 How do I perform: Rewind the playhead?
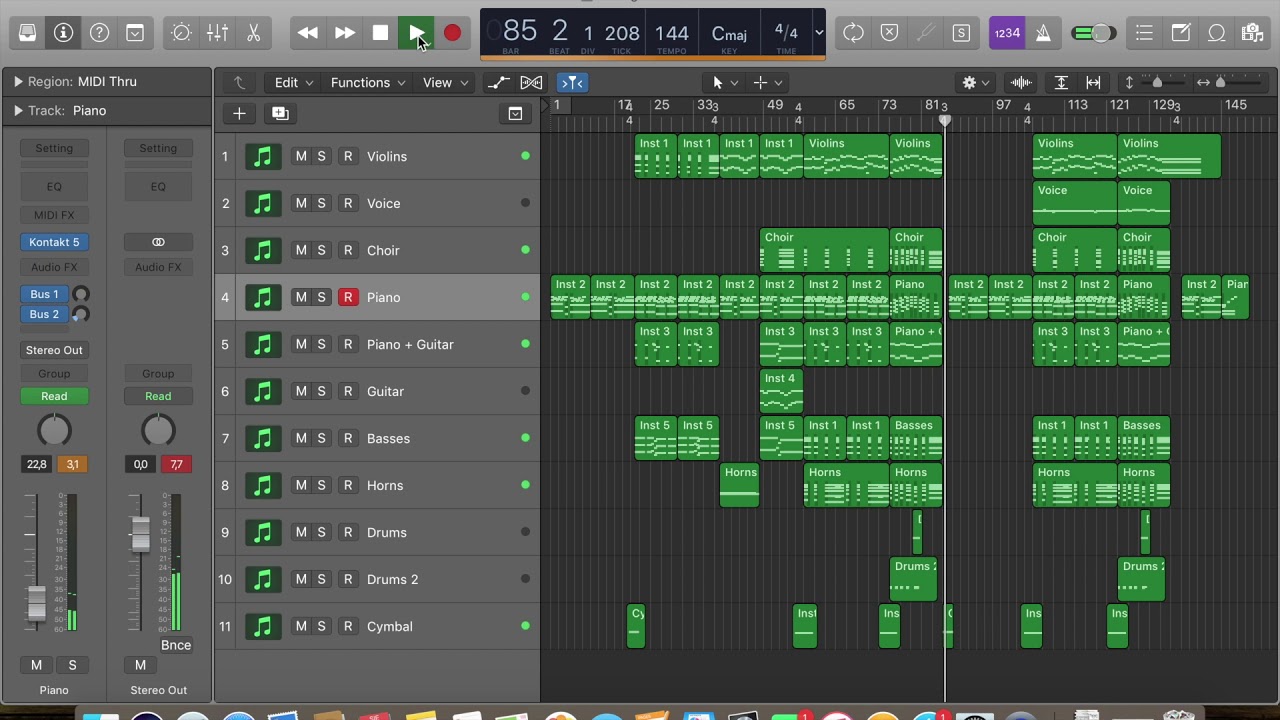click(x=308, y=33)
